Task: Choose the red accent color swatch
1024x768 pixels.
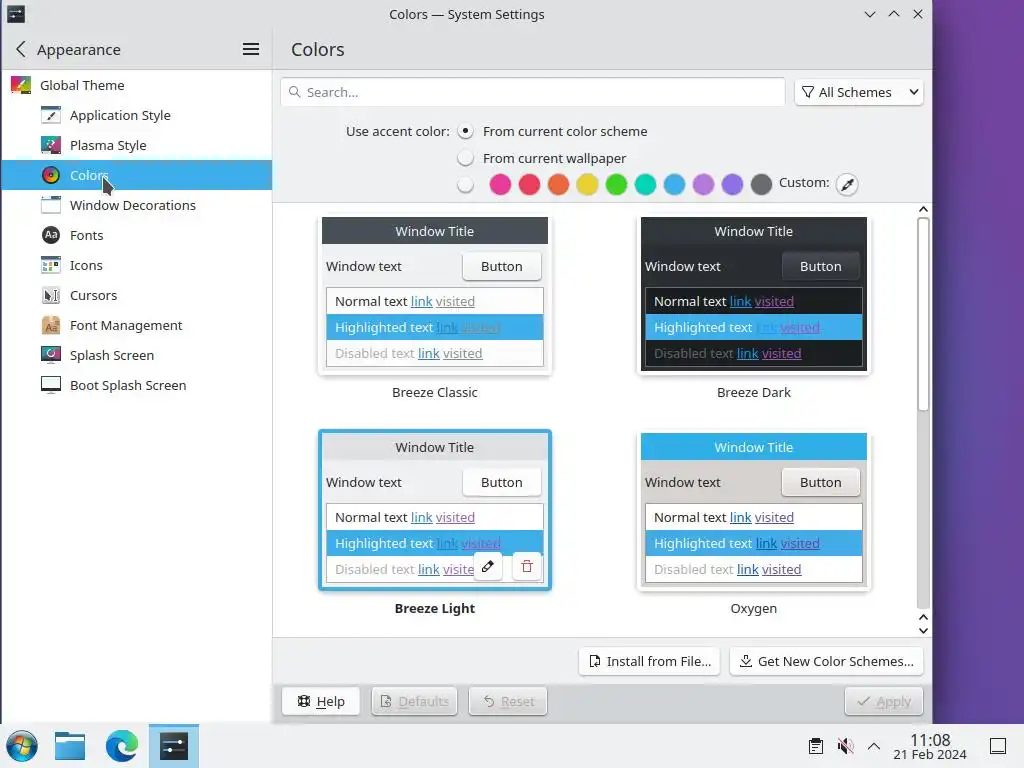Action: point(529,184)
